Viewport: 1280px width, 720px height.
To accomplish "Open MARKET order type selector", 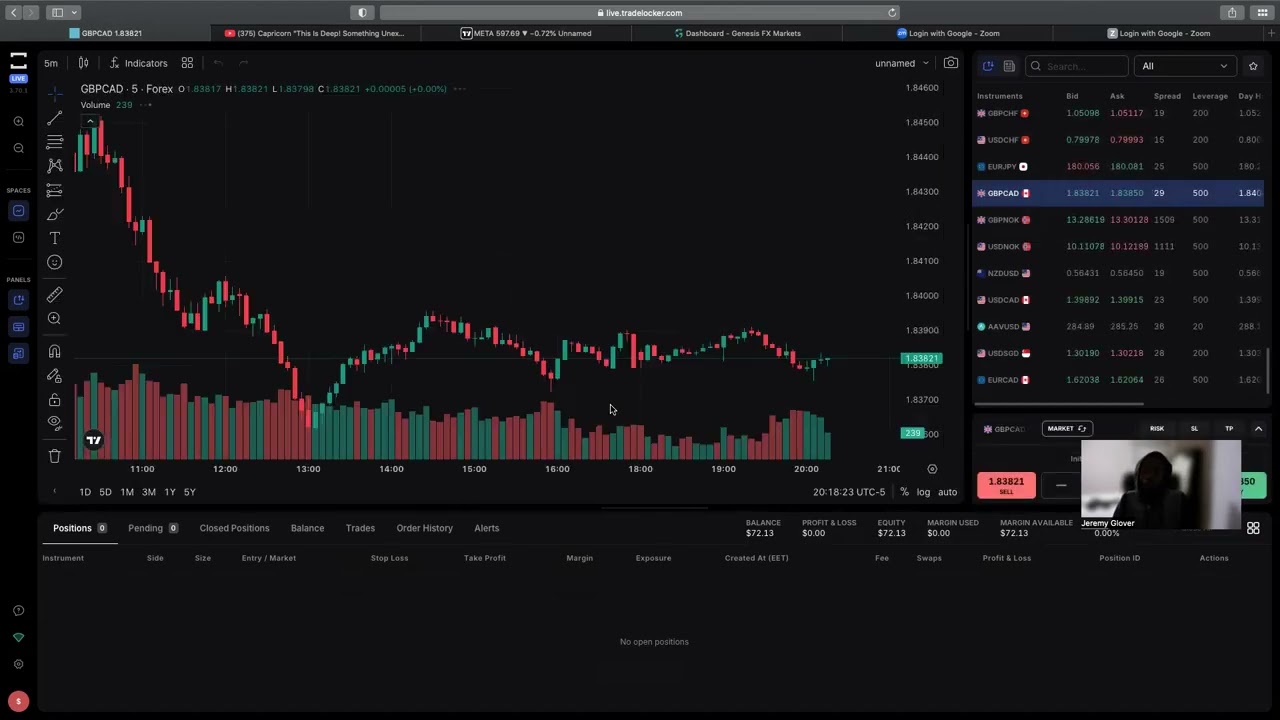I will coord(1066,429).
